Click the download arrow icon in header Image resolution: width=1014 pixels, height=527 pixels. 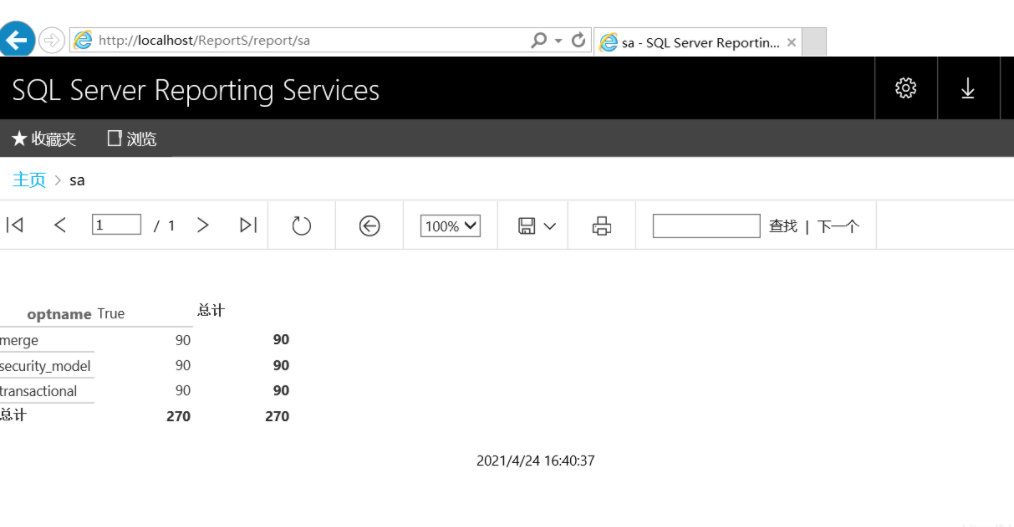tap(968, 88)
